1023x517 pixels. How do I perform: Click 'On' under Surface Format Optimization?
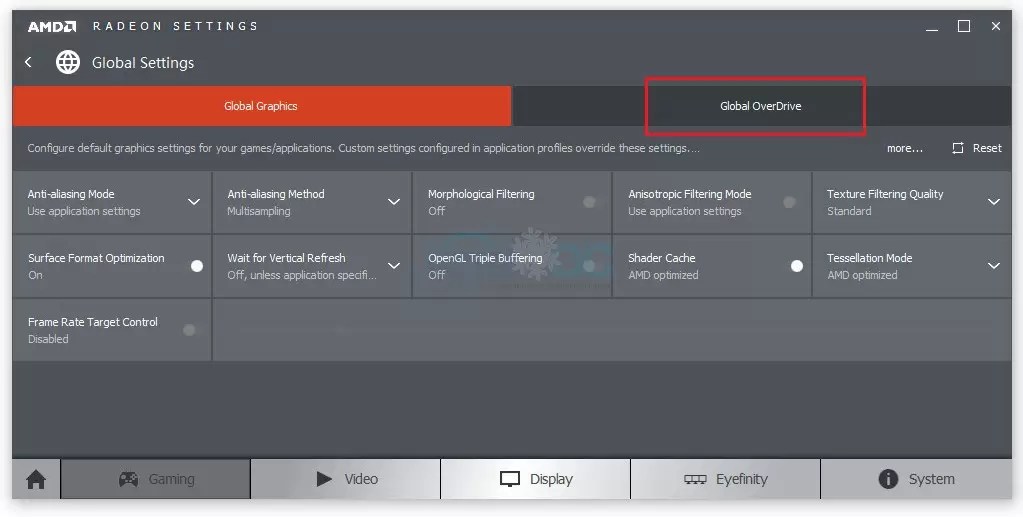(x=35, y=275)
